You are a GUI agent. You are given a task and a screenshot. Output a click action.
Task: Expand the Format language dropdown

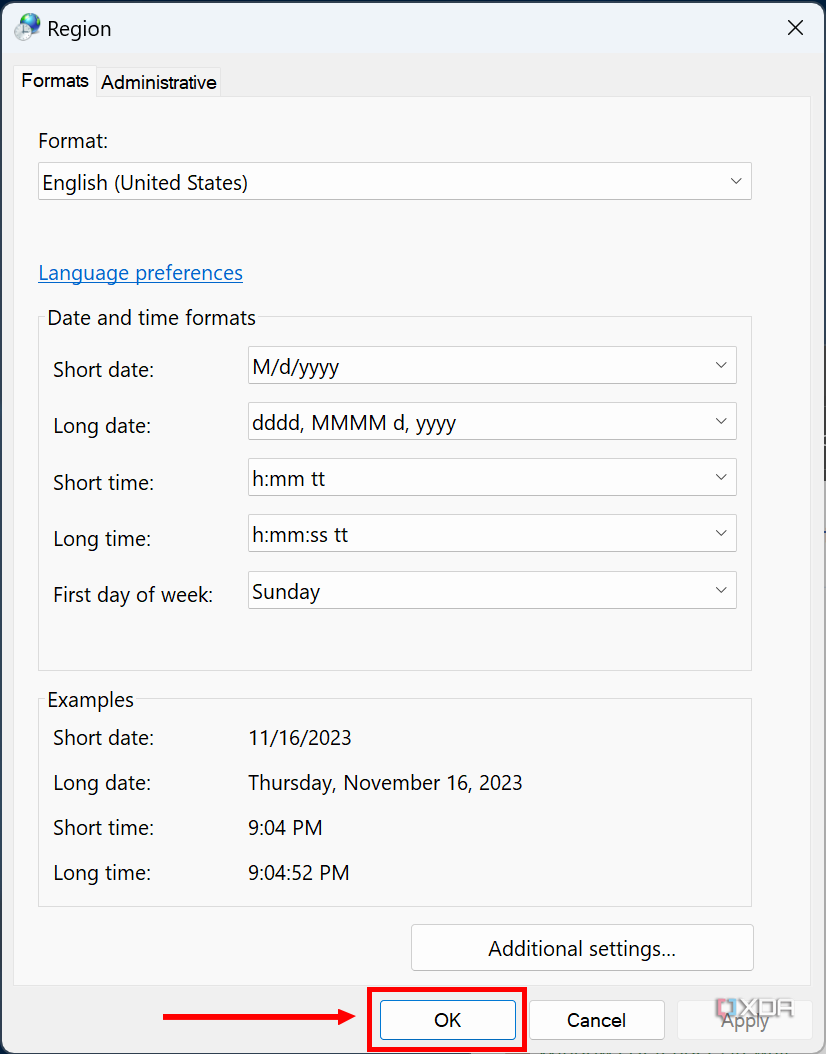pos(394,182)
